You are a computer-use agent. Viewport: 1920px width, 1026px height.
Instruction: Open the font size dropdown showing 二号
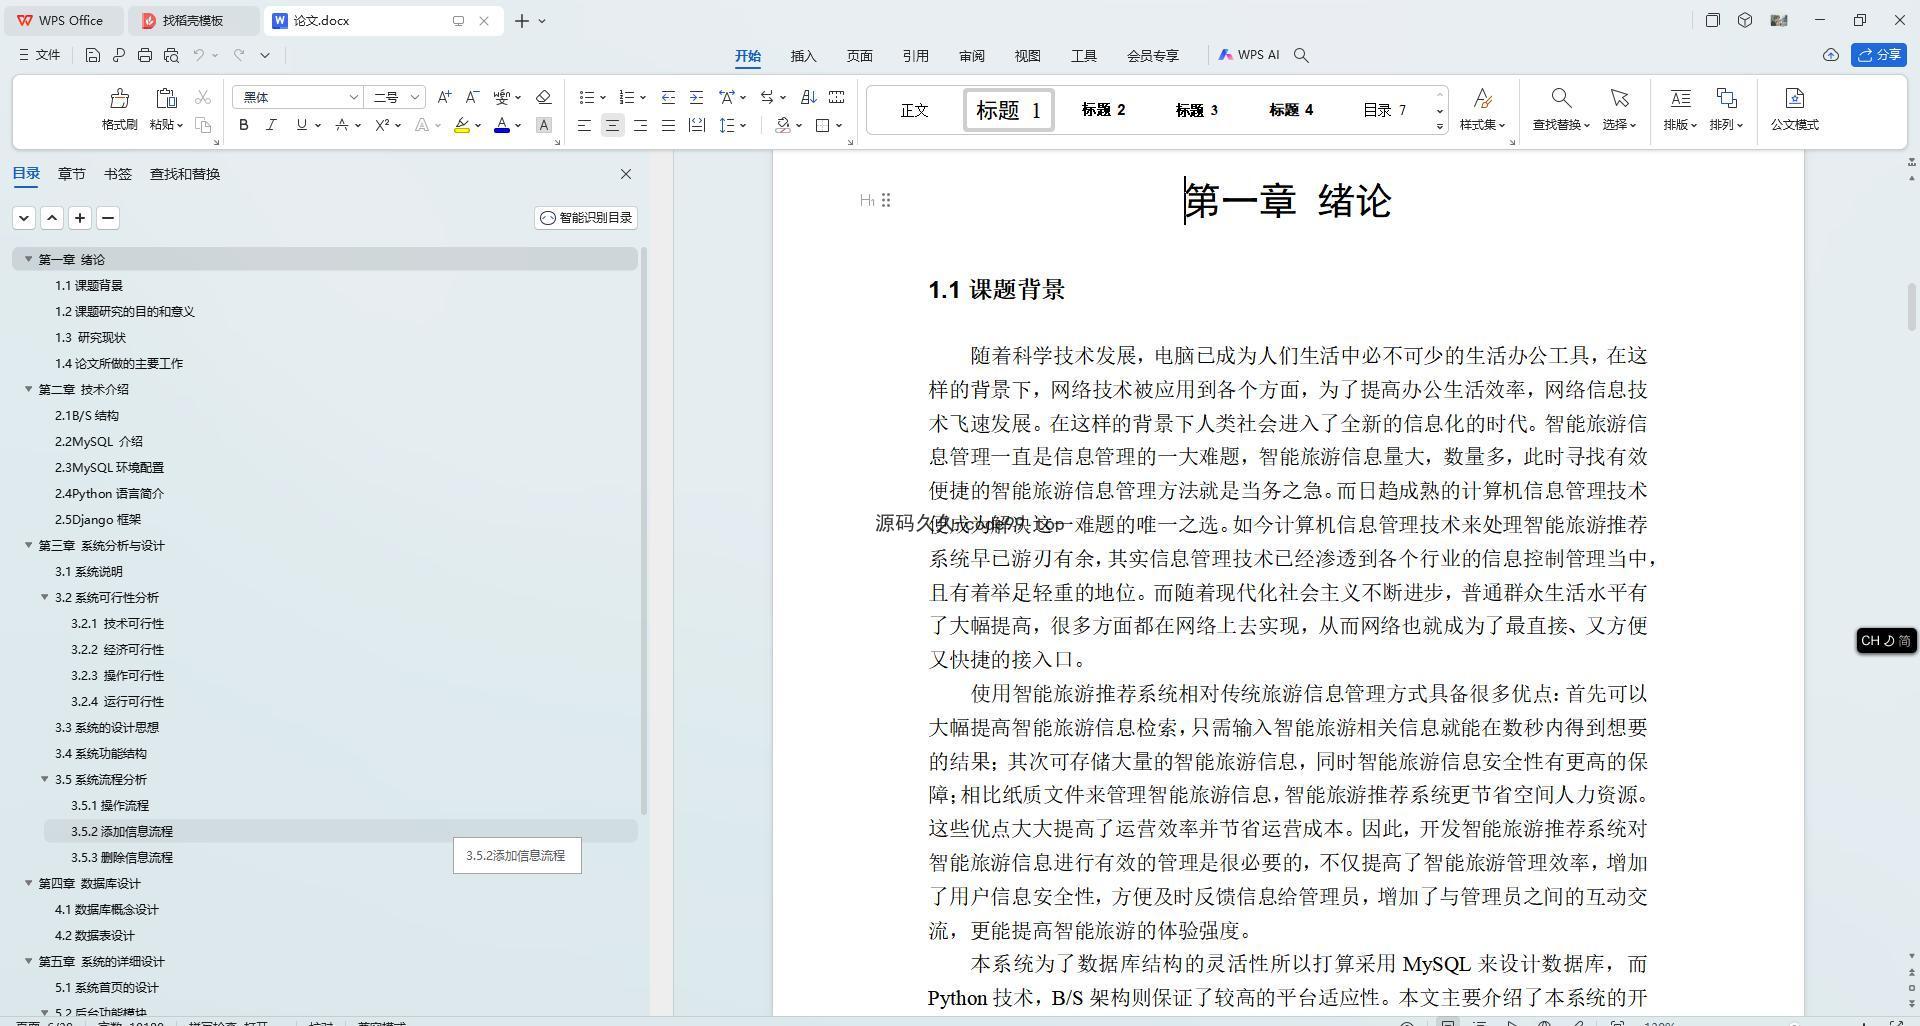pyautogui.click(x=414, y=97)
